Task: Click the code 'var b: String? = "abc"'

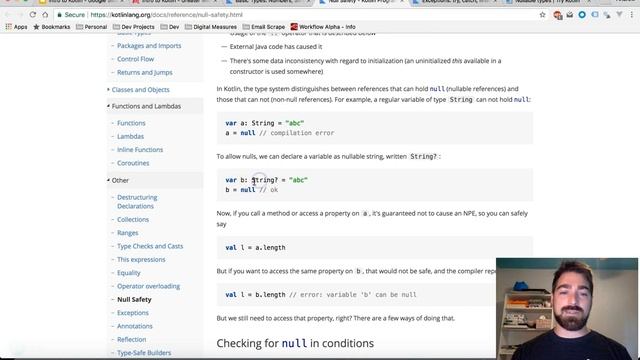Action: click(267, 180)
